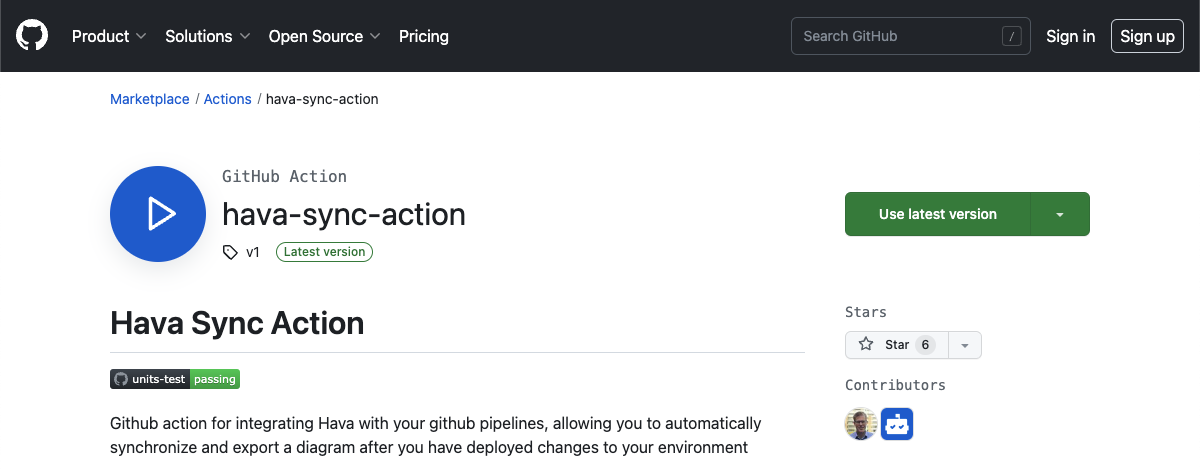
Task: Click the star icon in Stars
Action: click(866, 345)
